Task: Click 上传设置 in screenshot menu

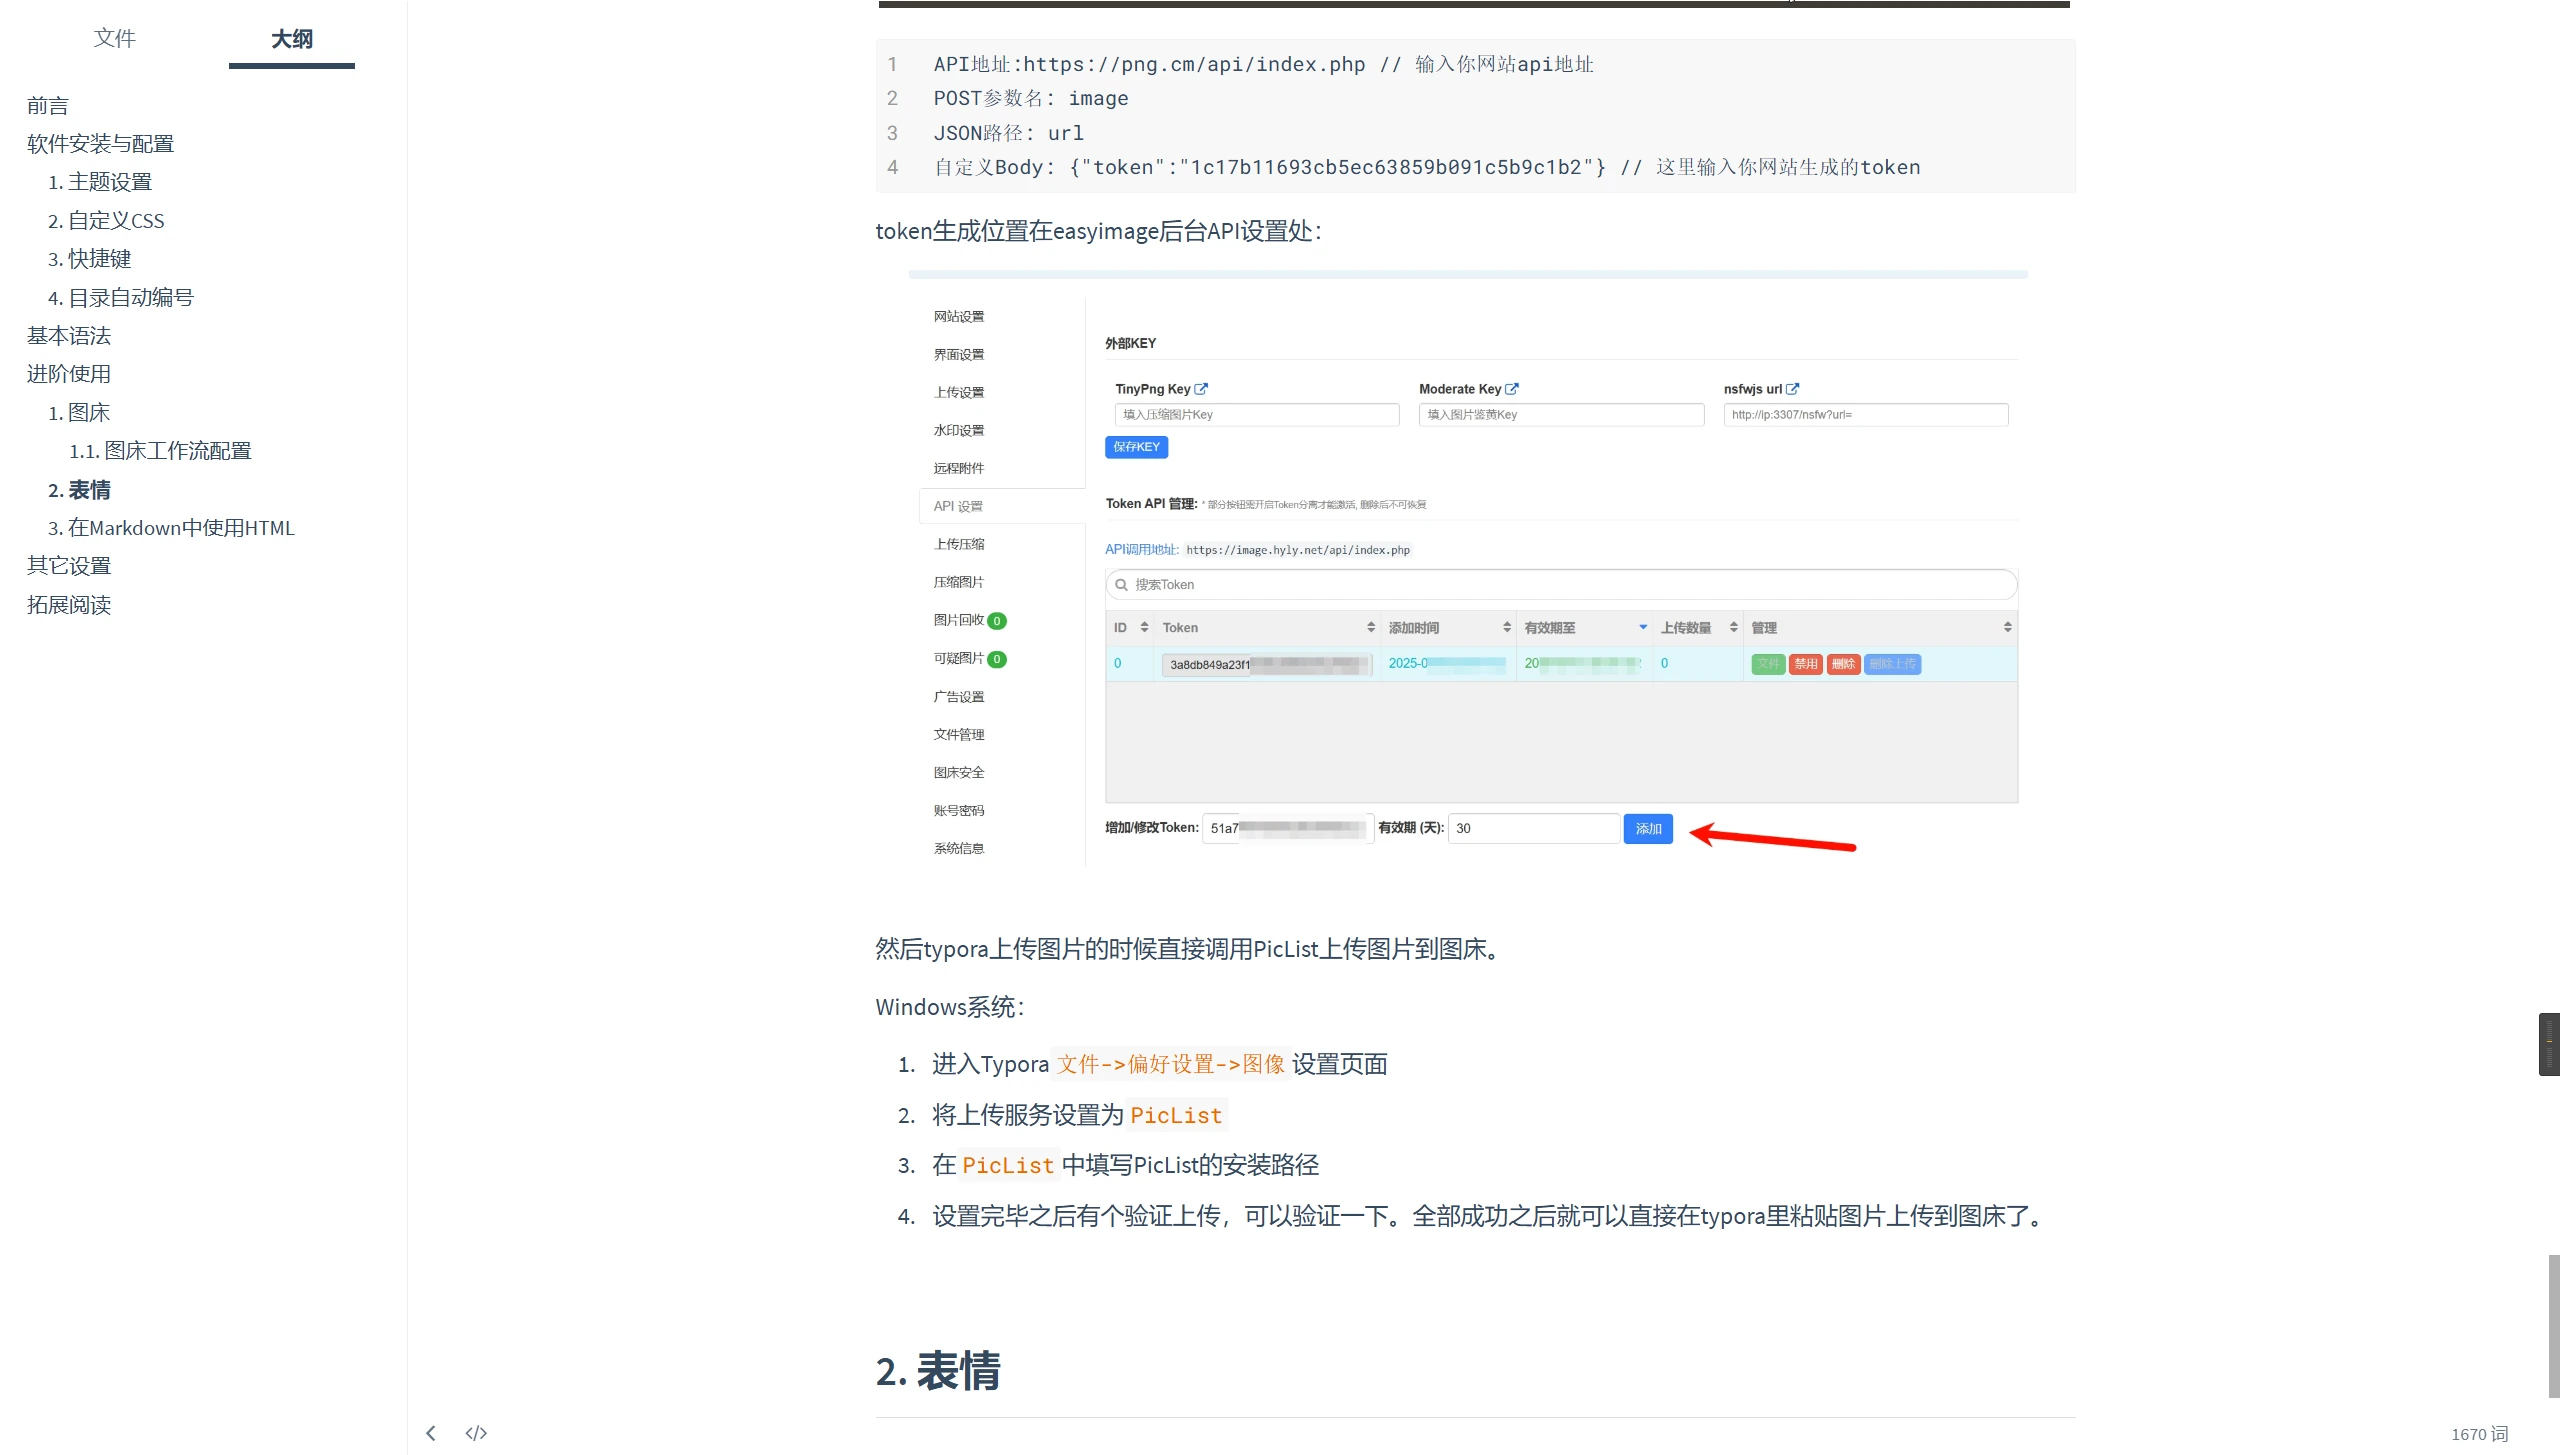Action: tap(959, 392)
